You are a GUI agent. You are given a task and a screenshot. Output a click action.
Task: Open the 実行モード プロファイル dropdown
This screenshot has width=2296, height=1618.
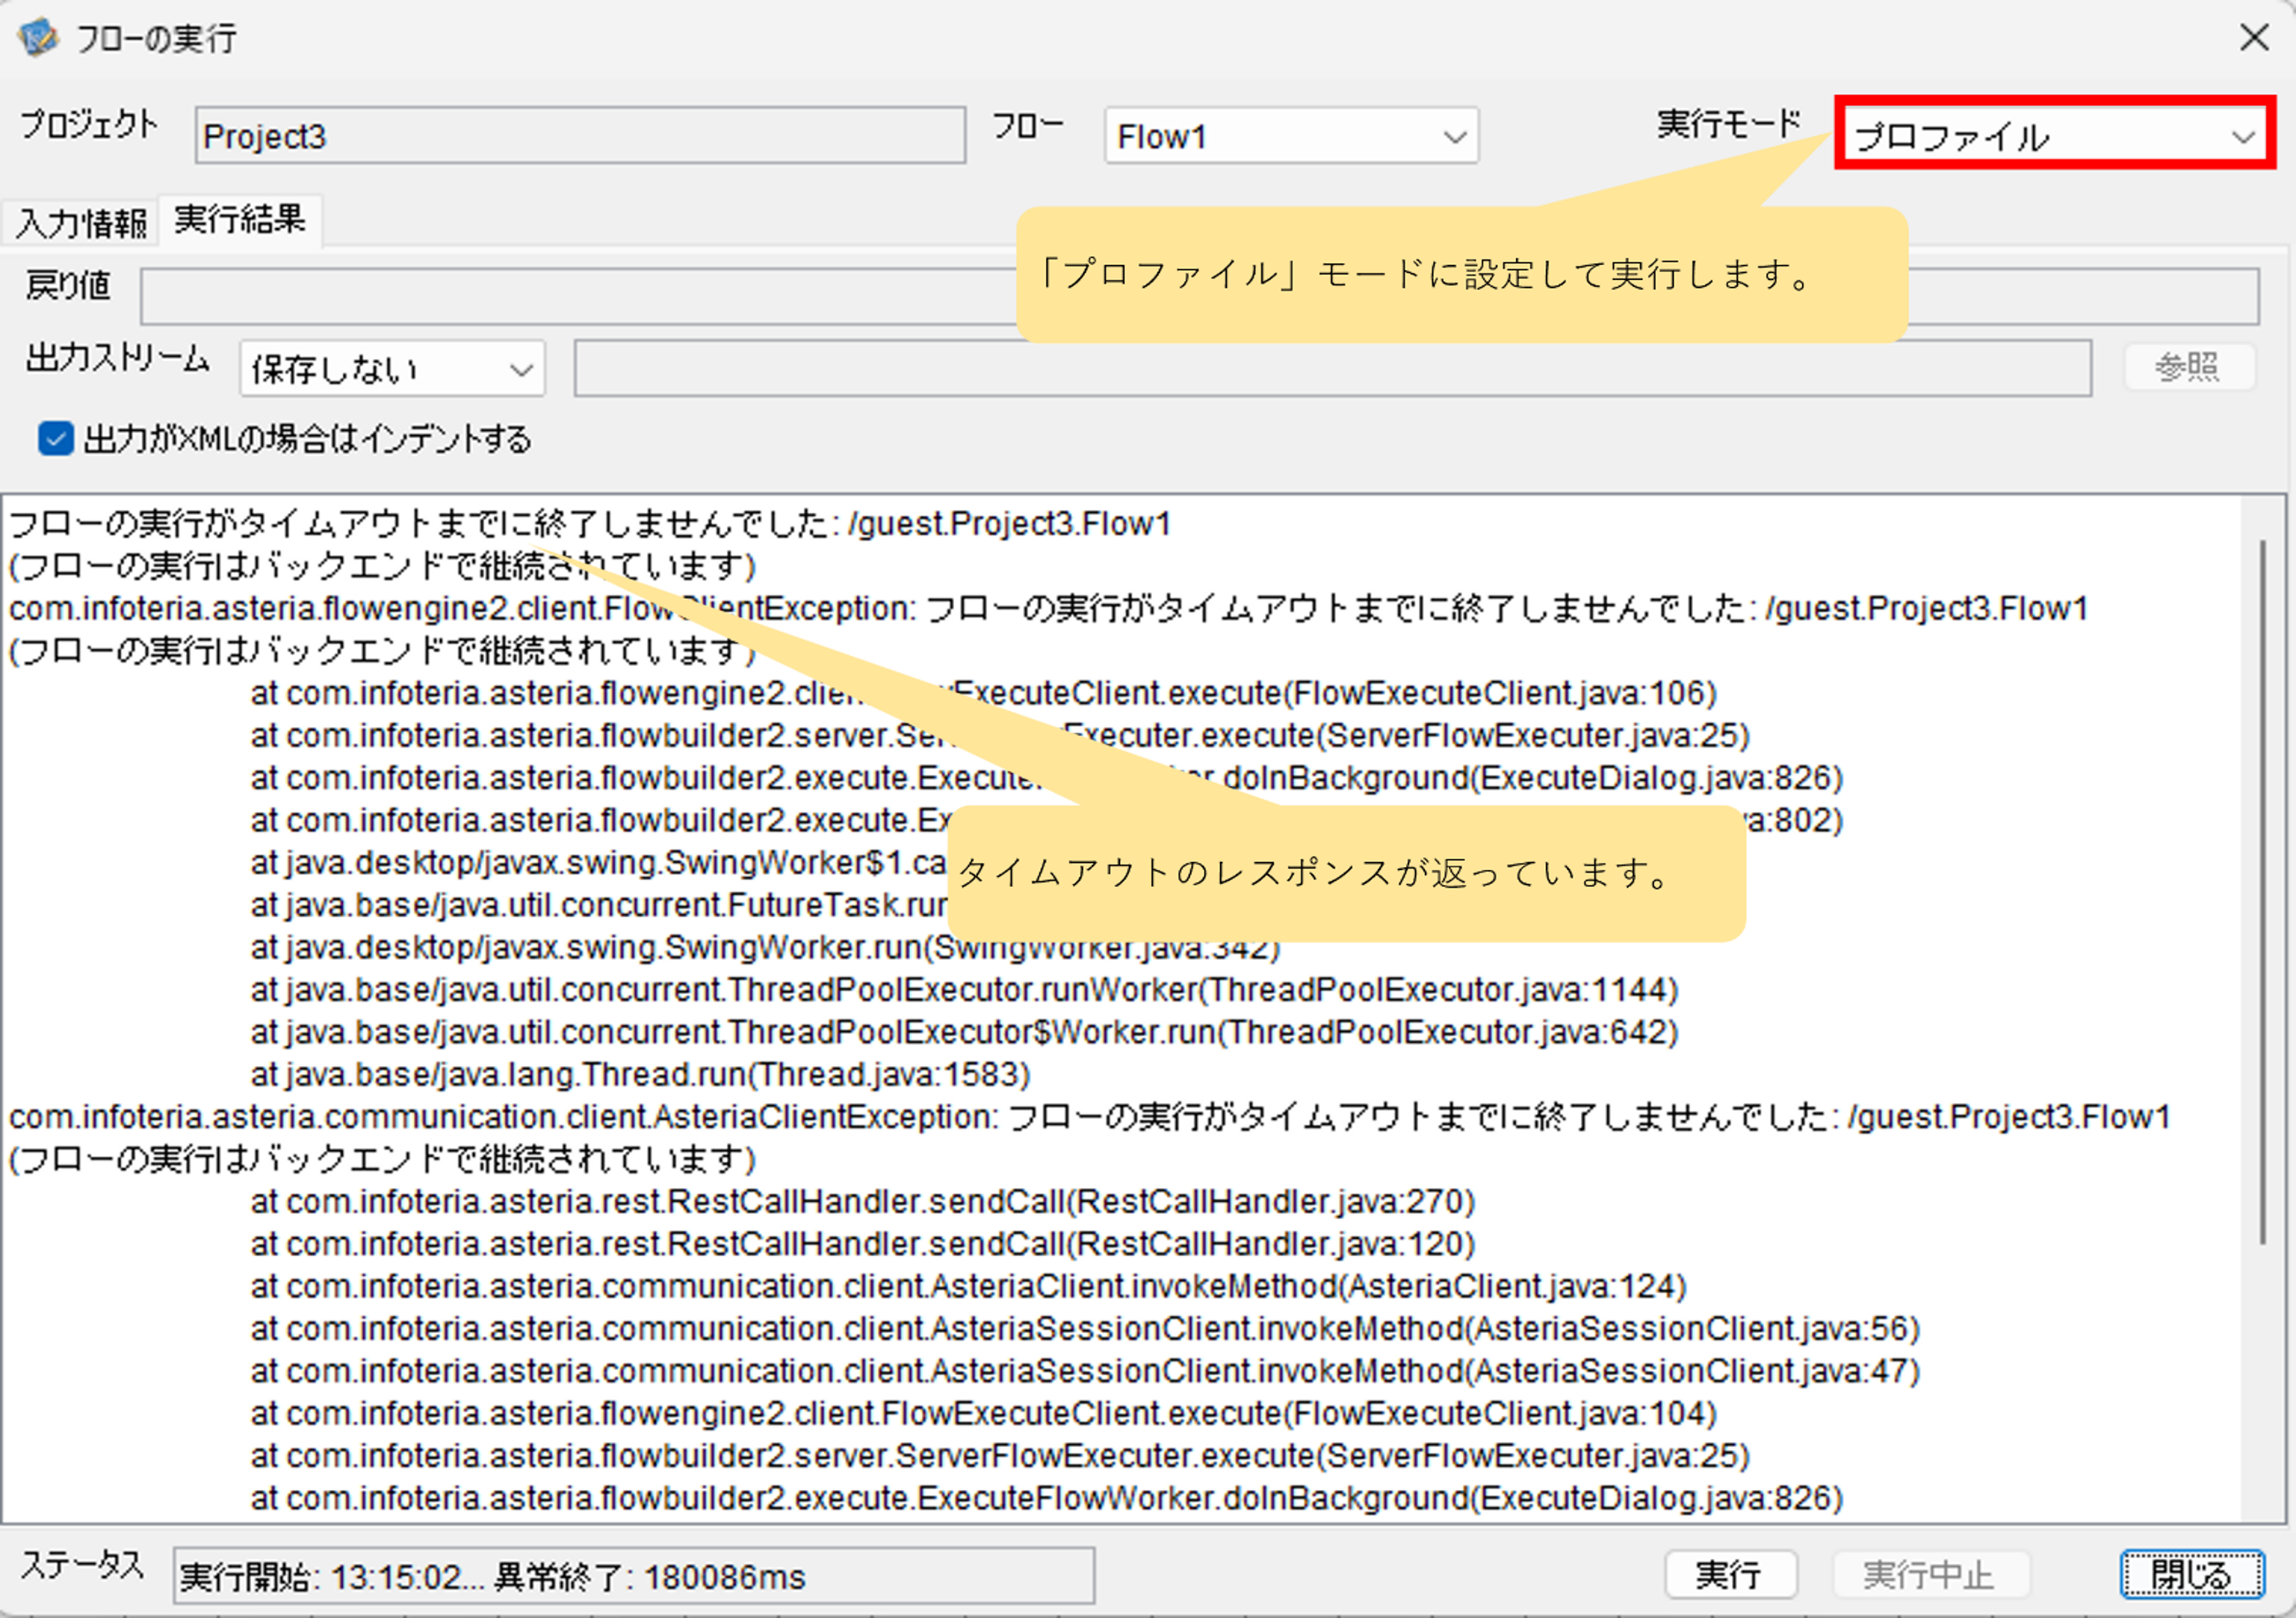pos(2053,135)
